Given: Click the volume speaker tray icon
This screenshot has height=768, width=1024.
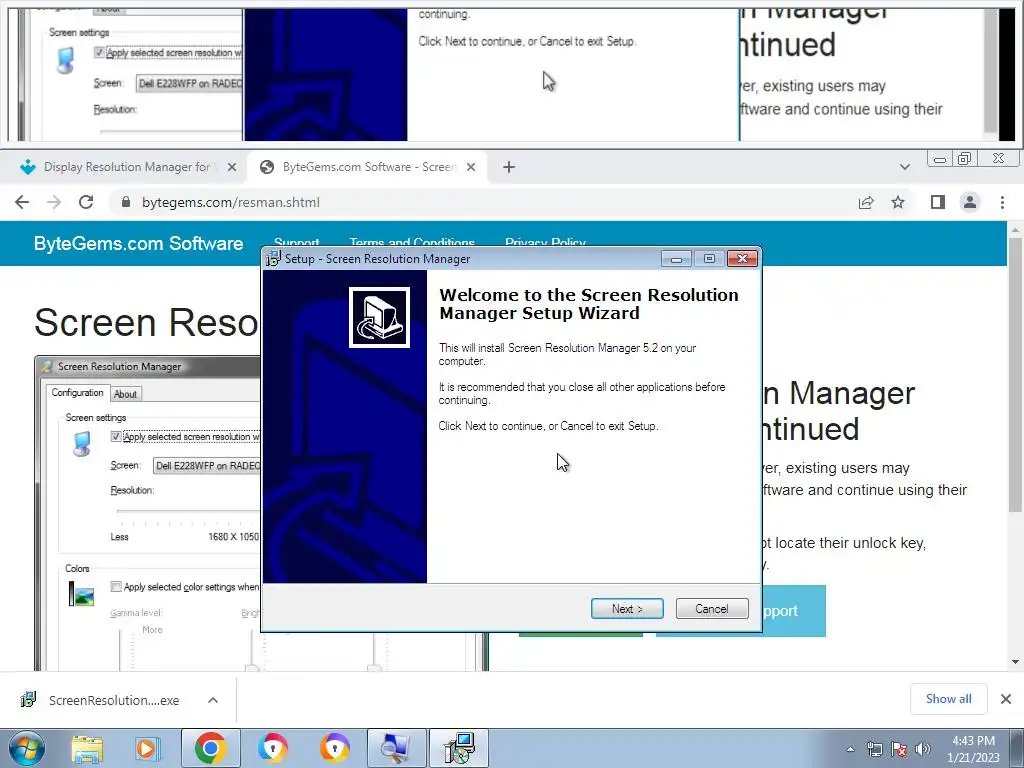Looking at the screenshot, I should click(x=923, y=749).
